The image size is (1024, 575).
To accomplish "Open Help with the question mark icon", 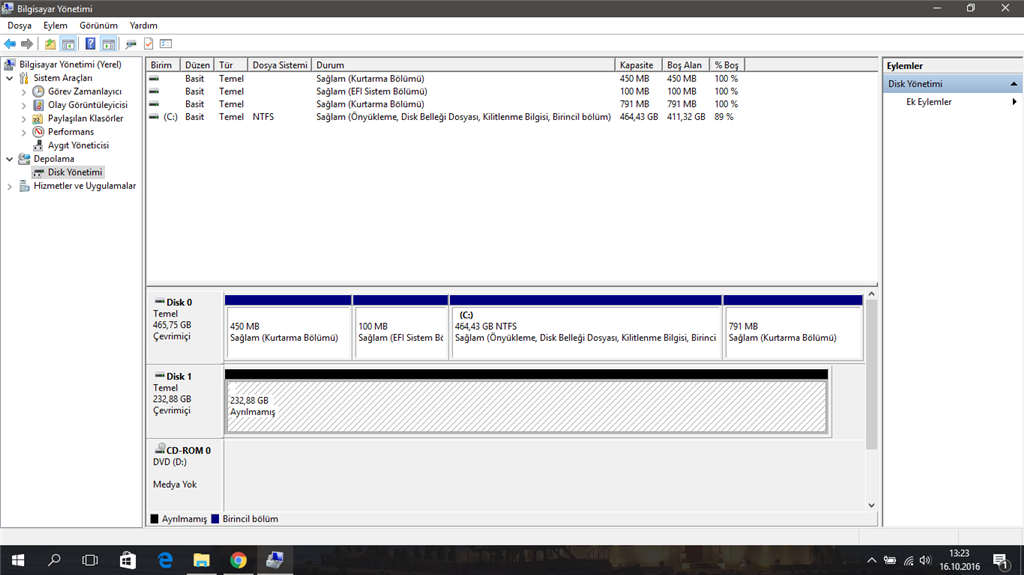I will pos(90,44).
